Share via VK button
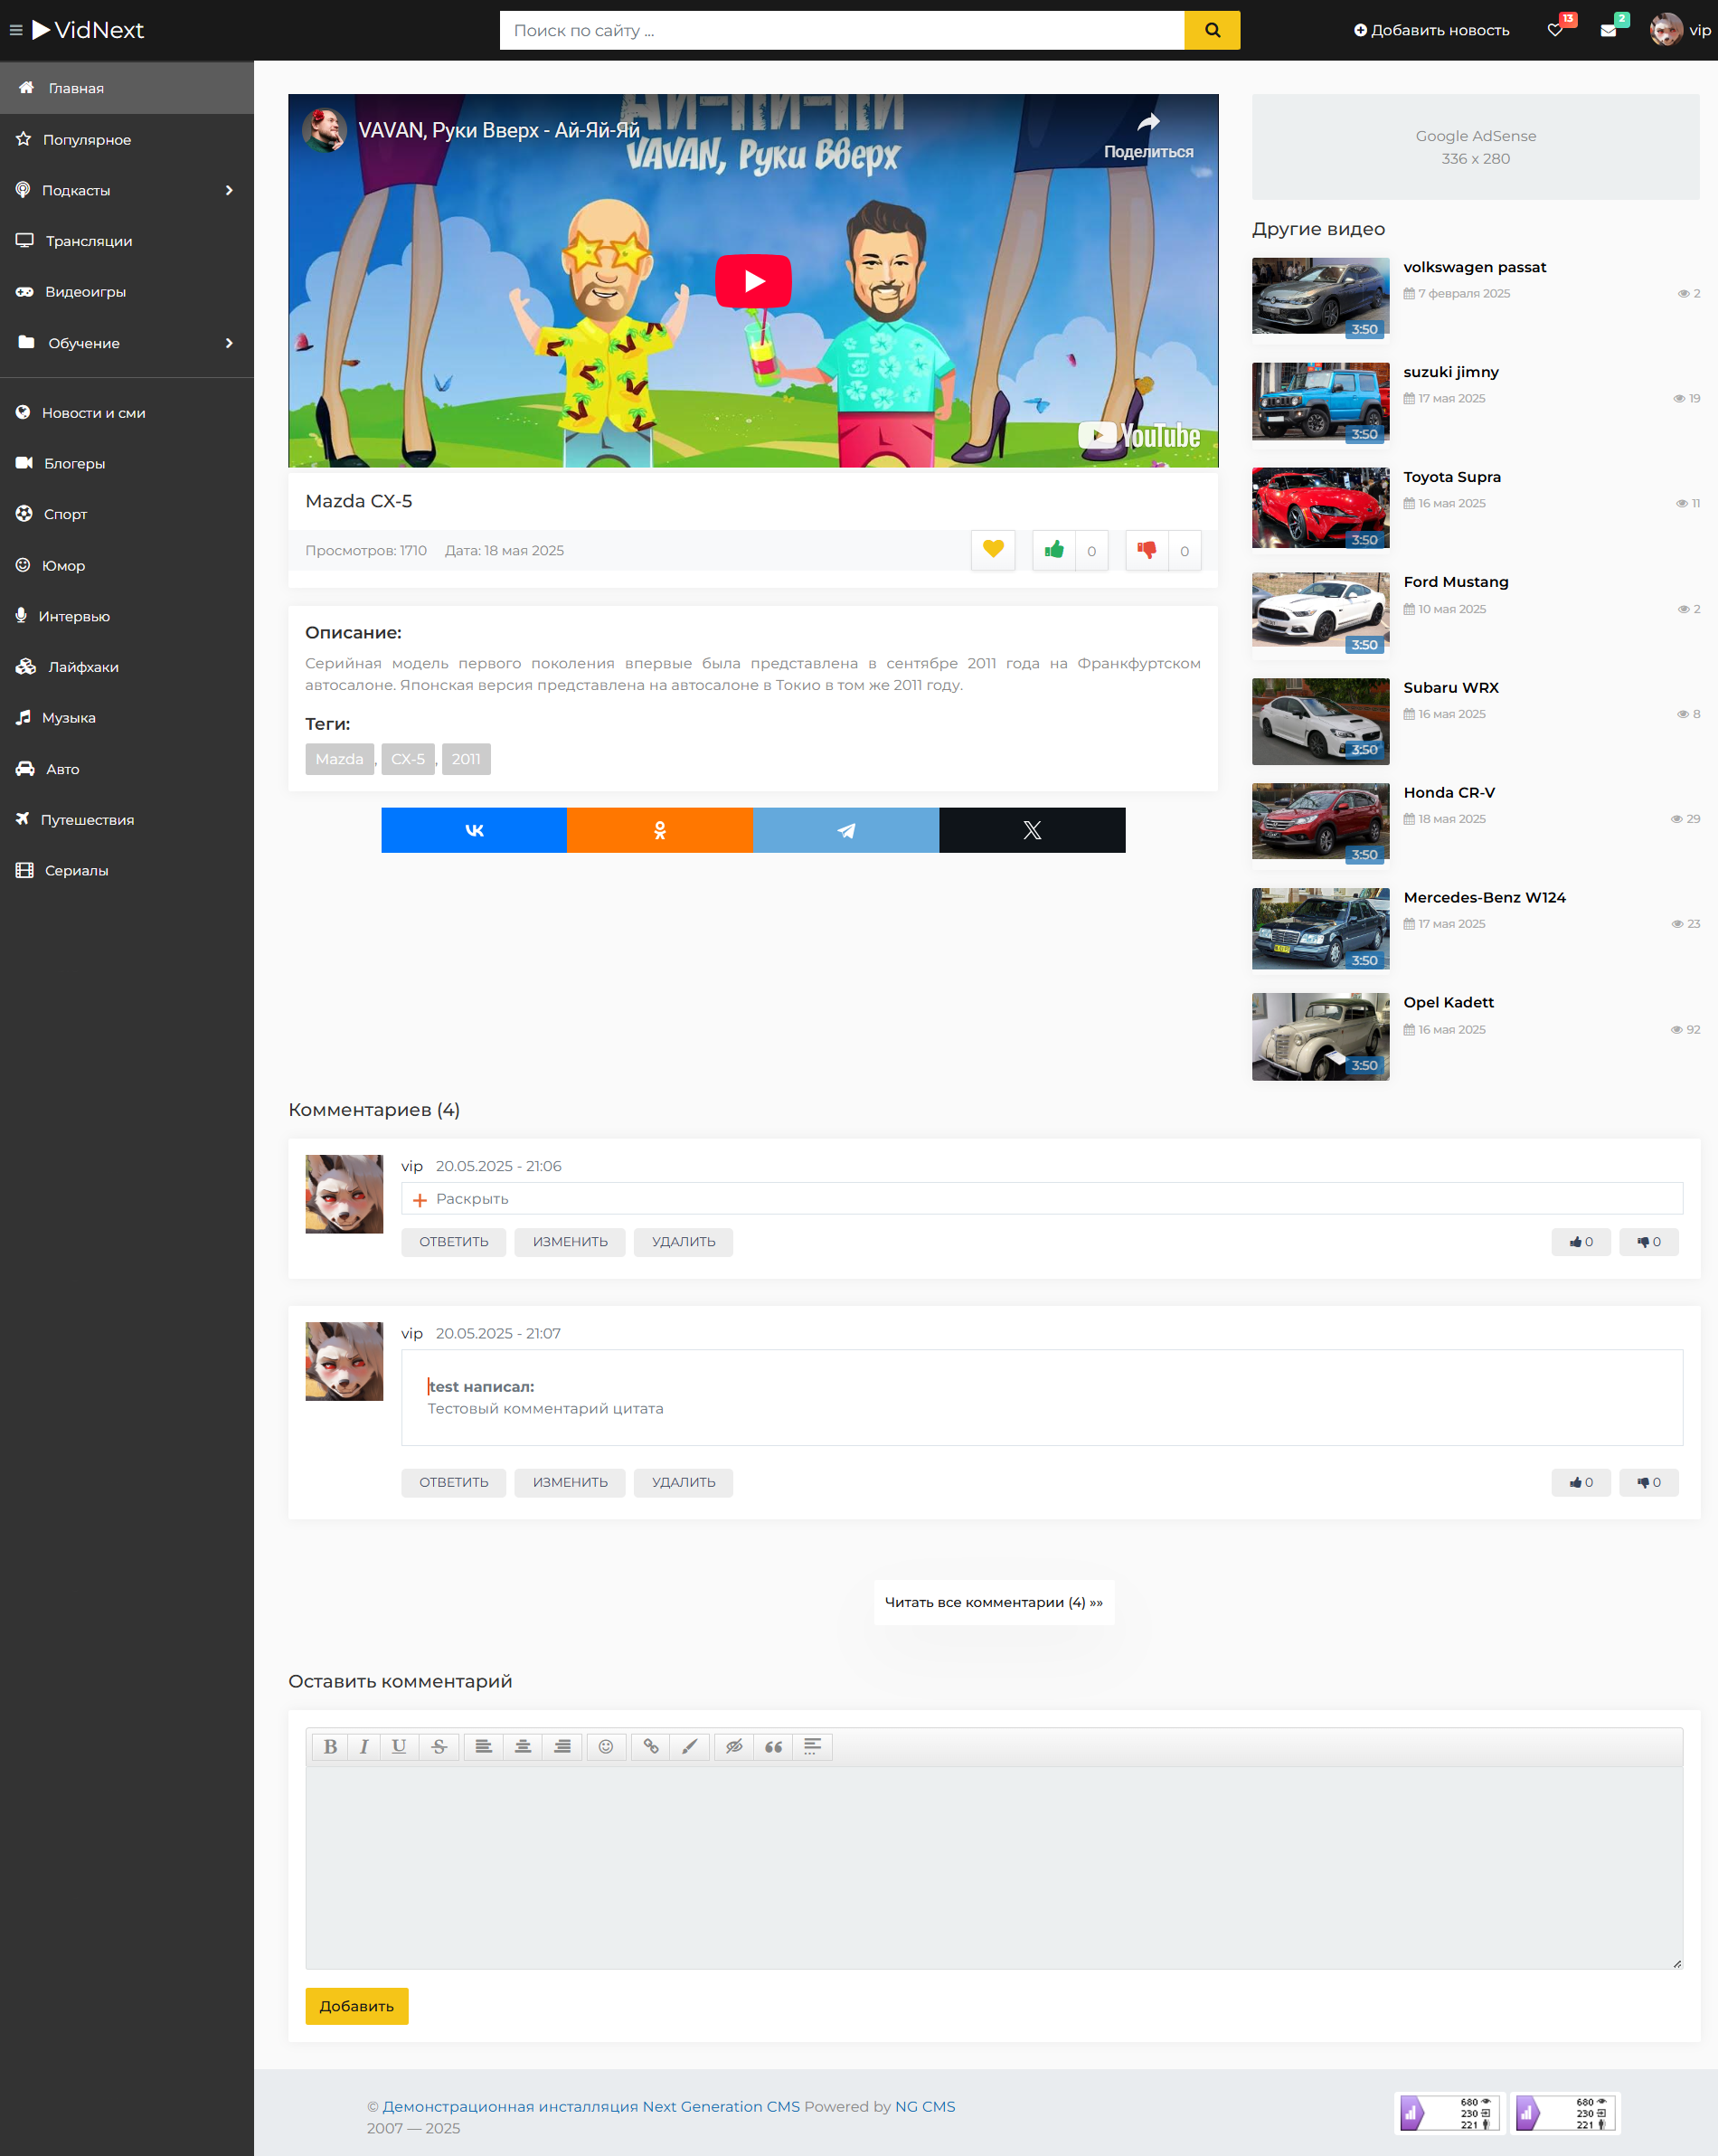The width and height of the screenshot is (1718, 2156). (x=474, y=830)
